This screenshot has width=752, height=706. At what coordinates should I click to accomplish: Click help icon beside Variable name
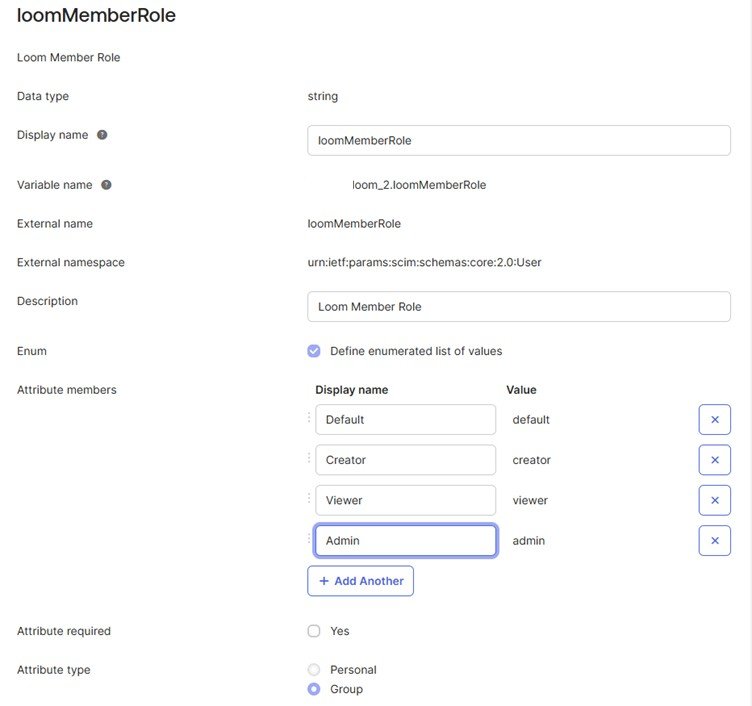click(x=106, y=185)
